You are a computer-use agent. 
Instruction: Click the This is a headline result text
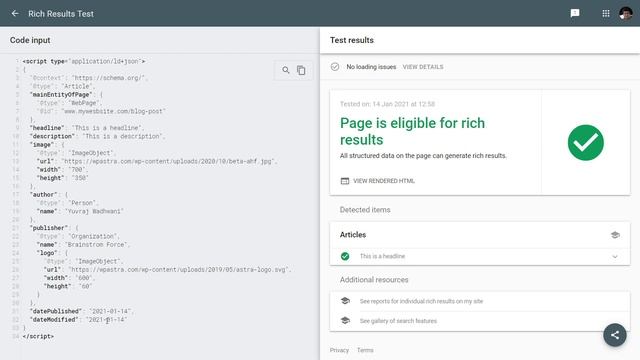[382, 256]
